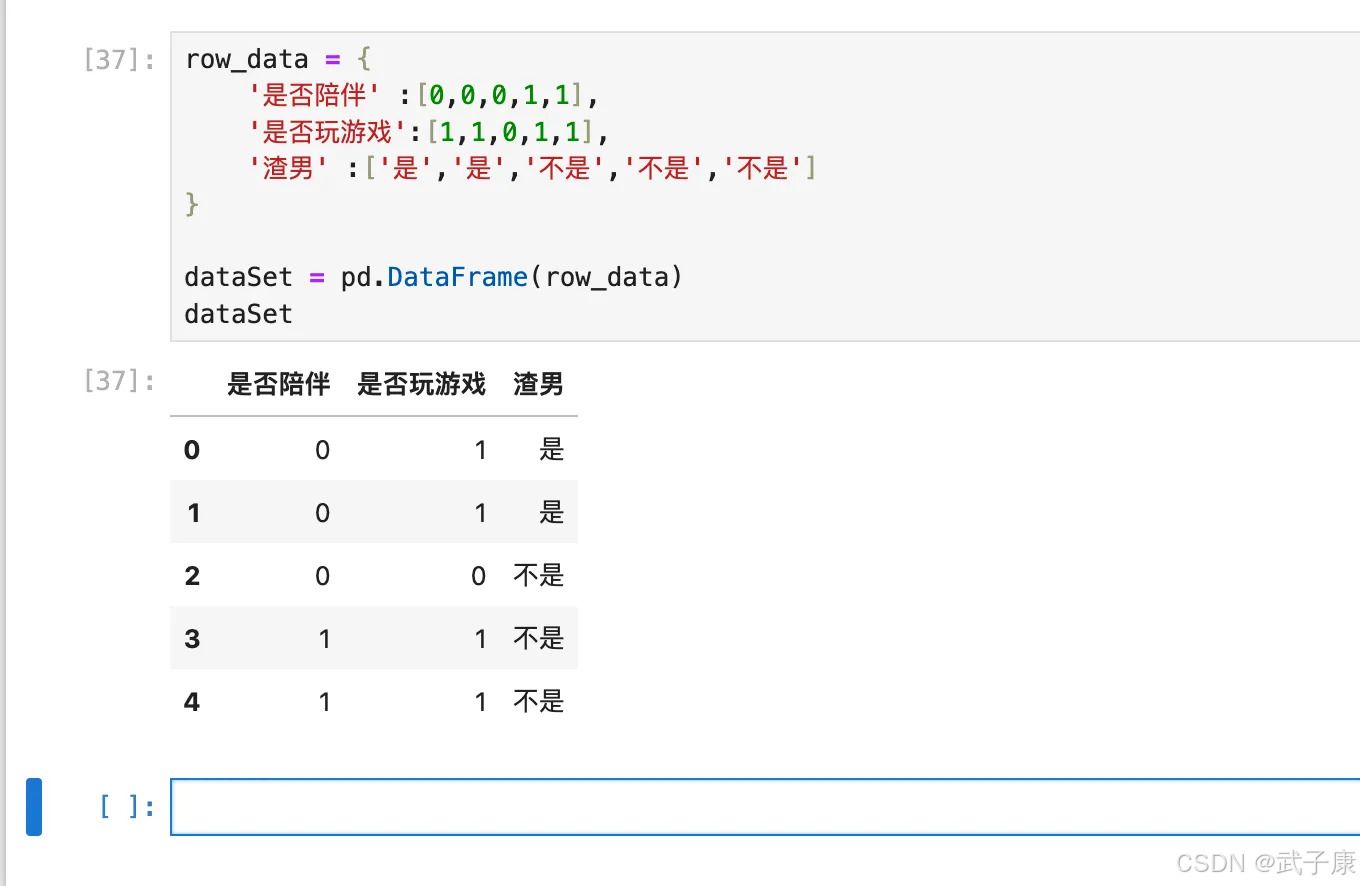
Task: Click the 'dataSet = pd.DataFrame(row_data)' line
Action: (434, 277)
